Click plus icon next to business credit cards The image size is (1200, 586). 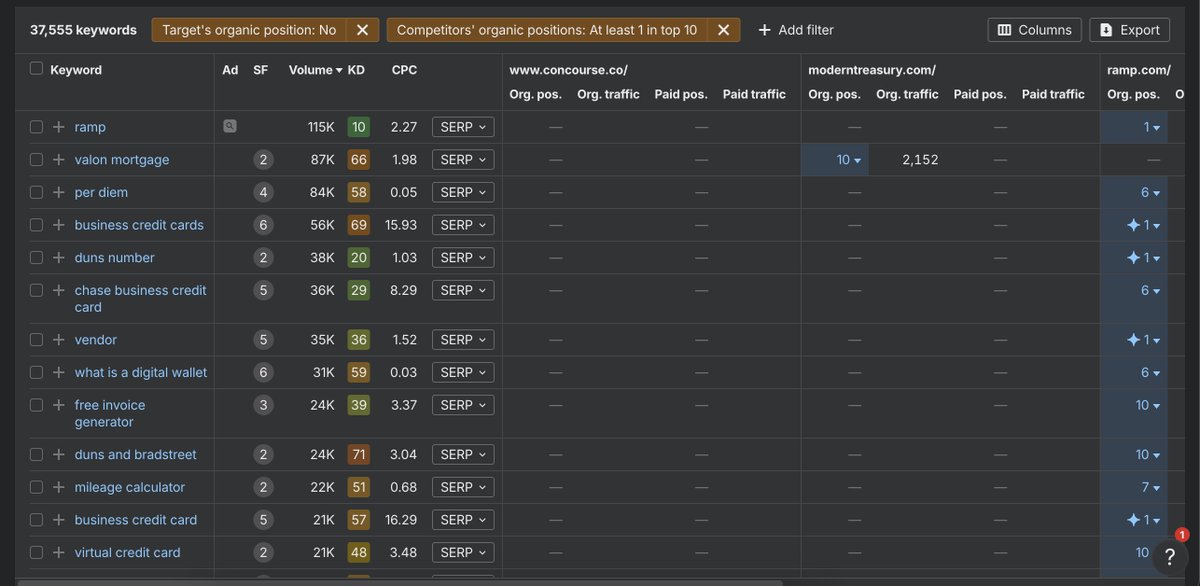[59, 225]
